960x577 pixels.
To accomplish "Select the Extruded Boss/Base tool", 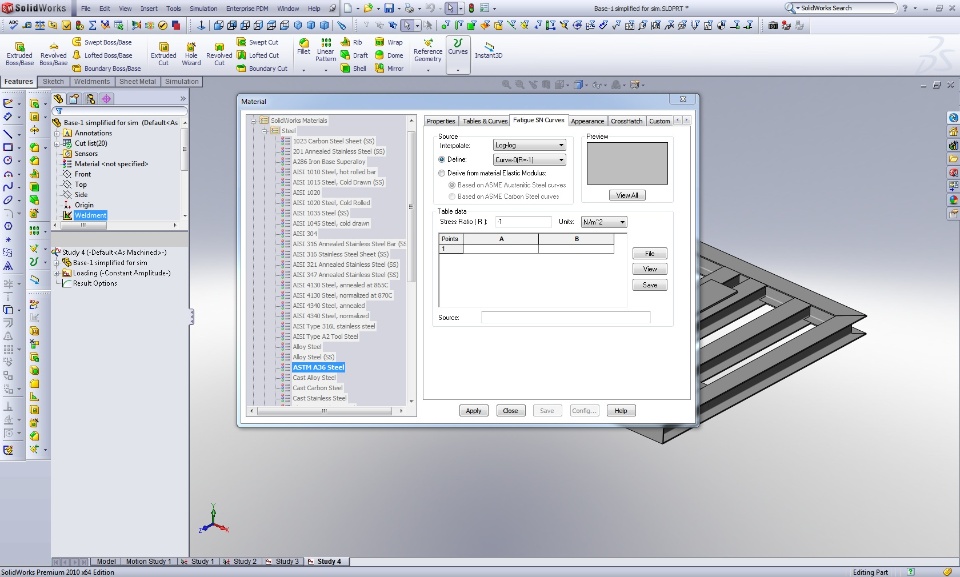I will click(x=19, y=54).
